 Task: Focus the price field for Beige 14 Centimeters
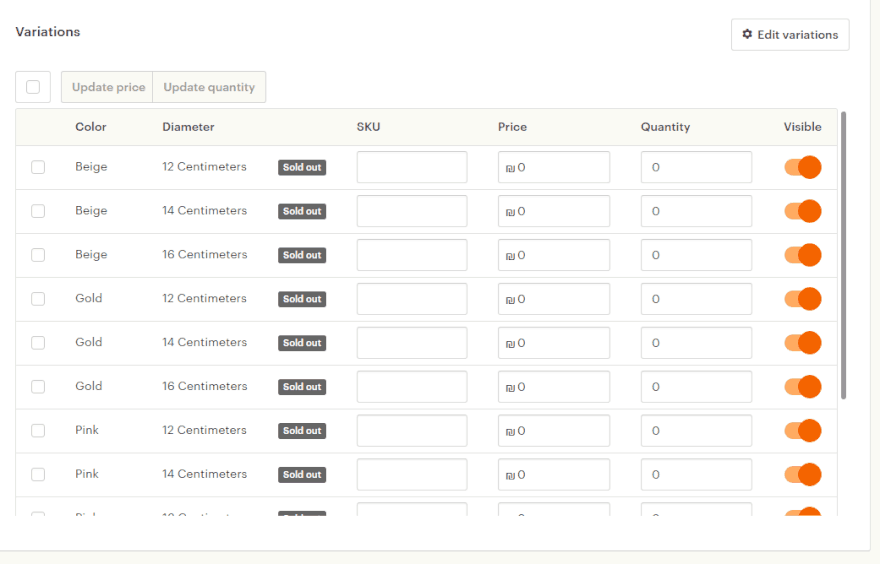pyautogui.click(x=554, y=211)
